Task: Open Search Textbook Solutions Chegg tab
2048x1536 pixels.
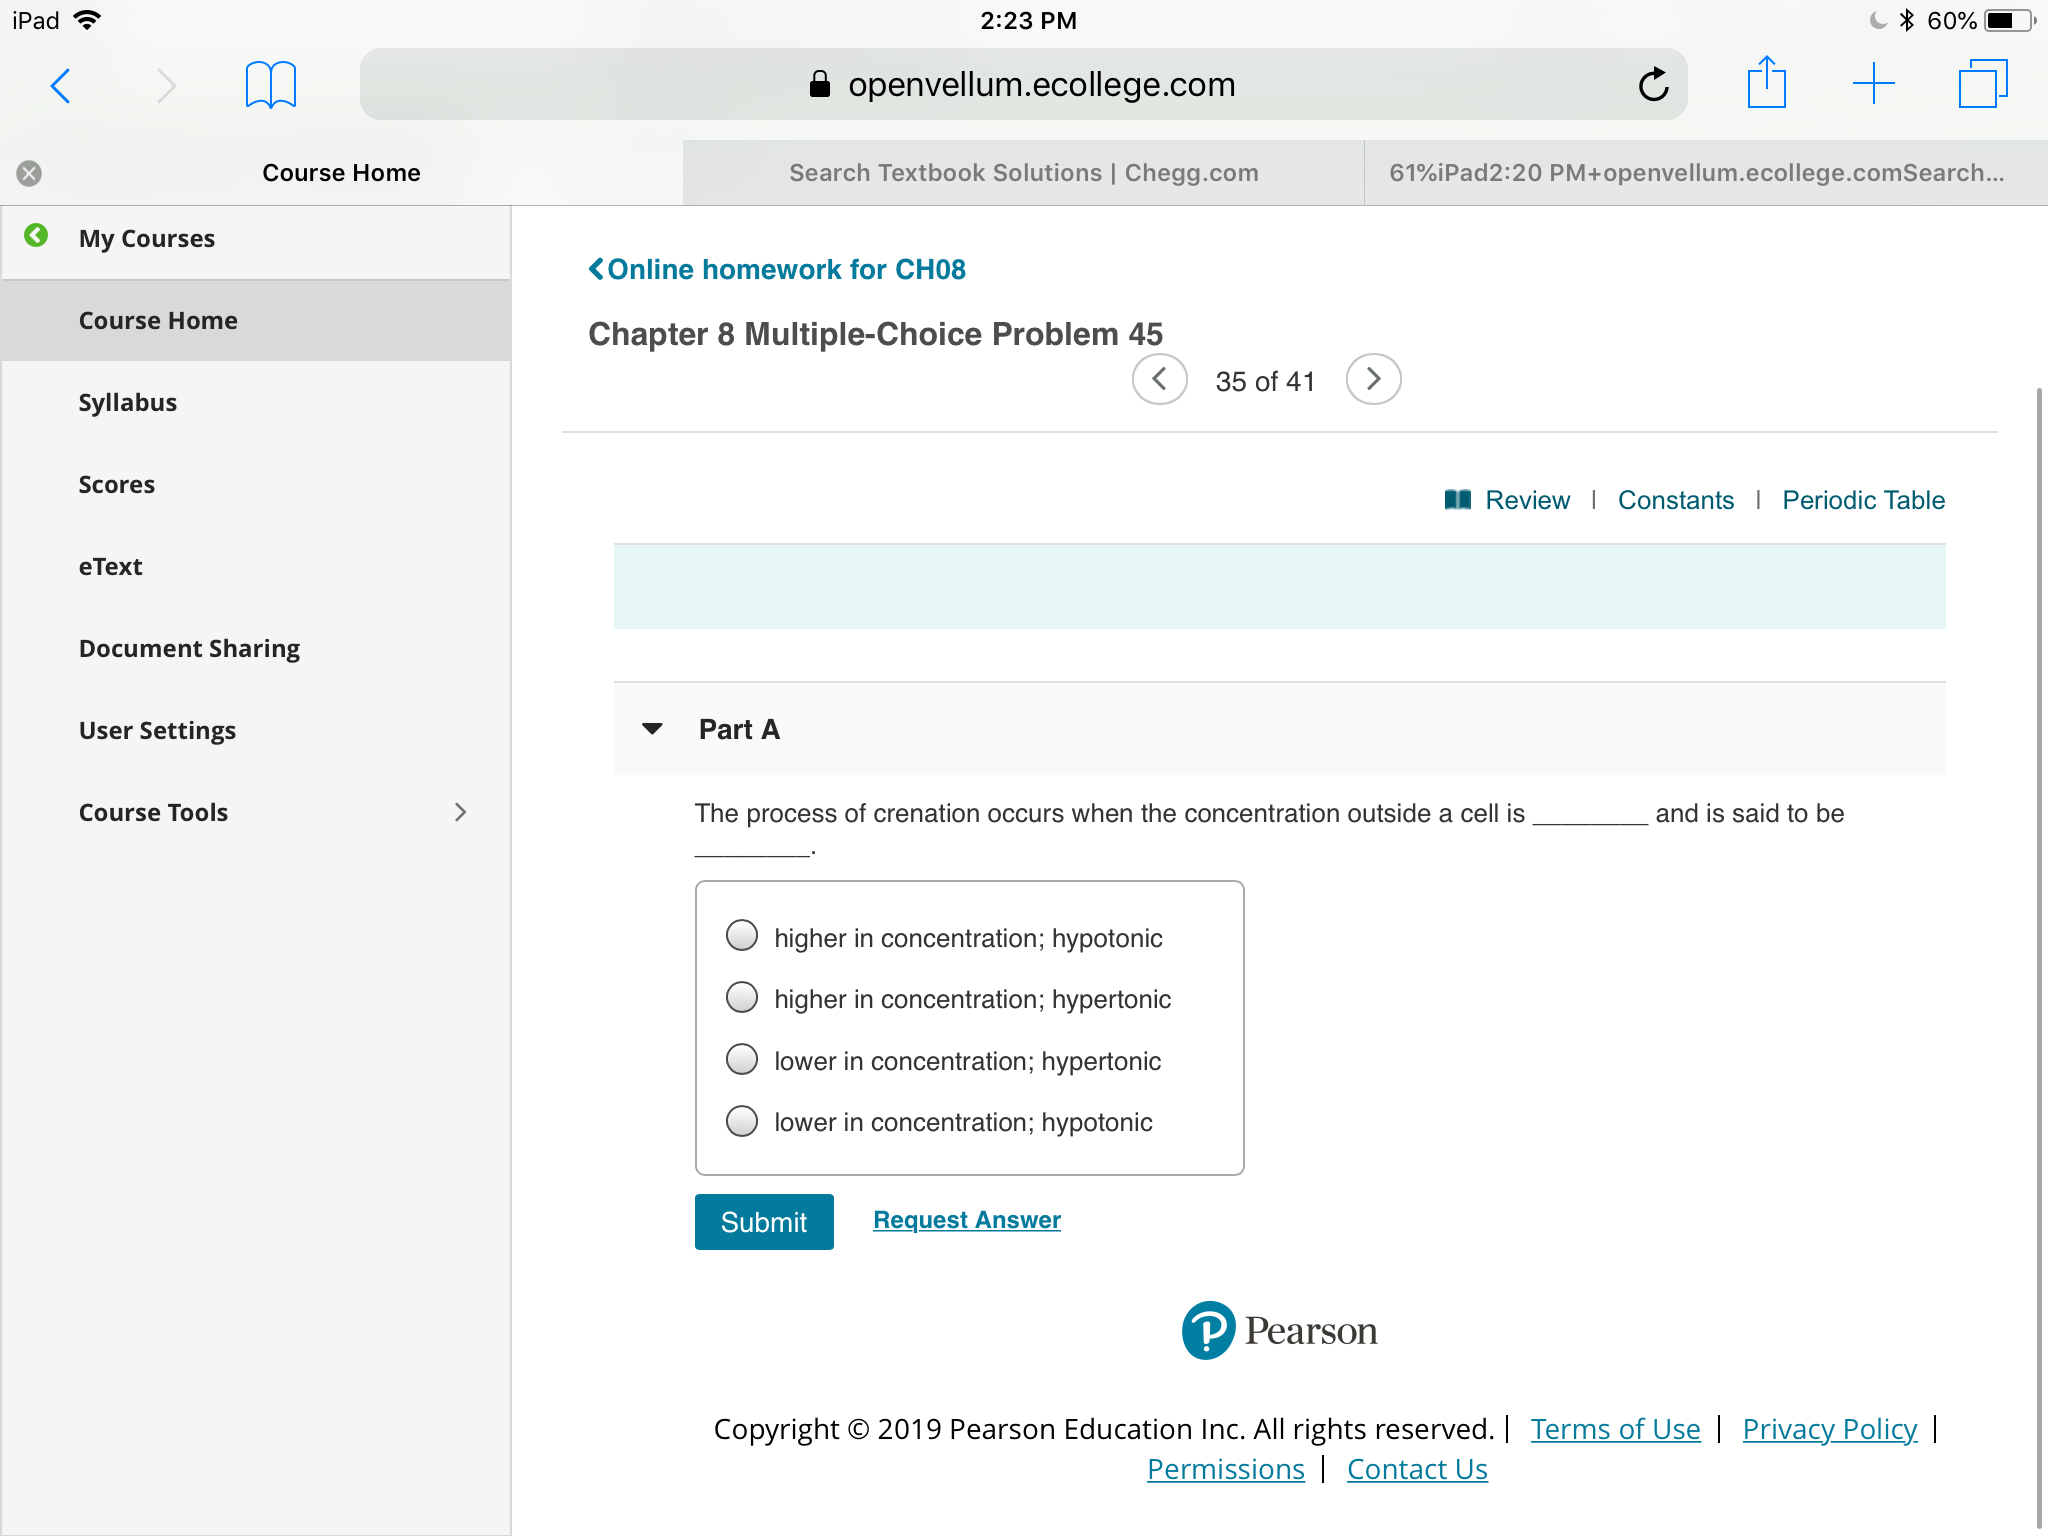Action: pyautogui.click(x=1022, y=171)
